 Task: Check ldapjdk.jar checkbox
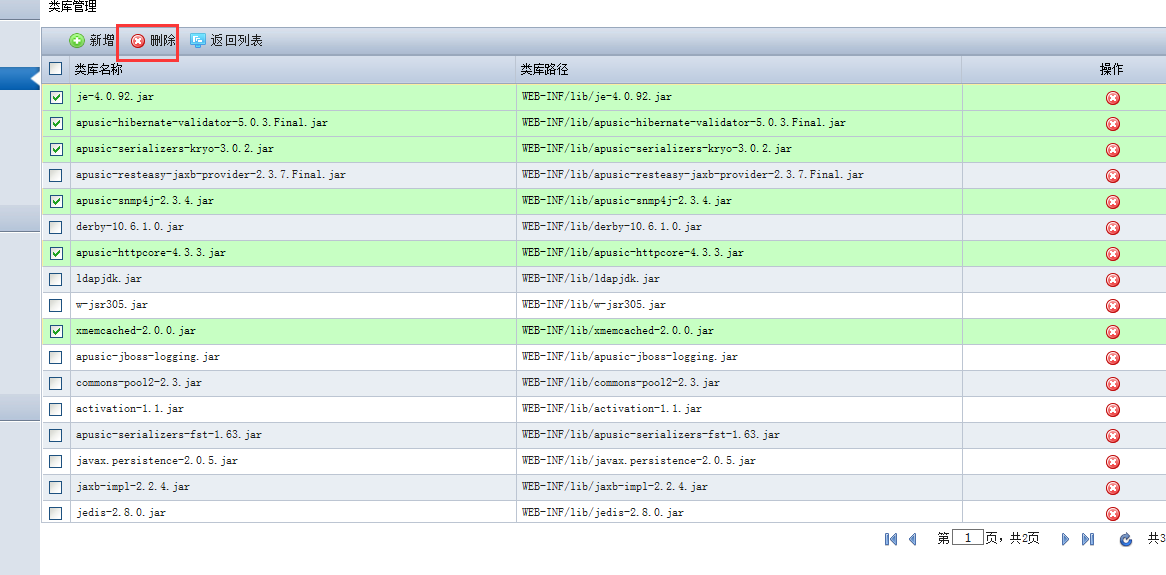click(56, 279)
